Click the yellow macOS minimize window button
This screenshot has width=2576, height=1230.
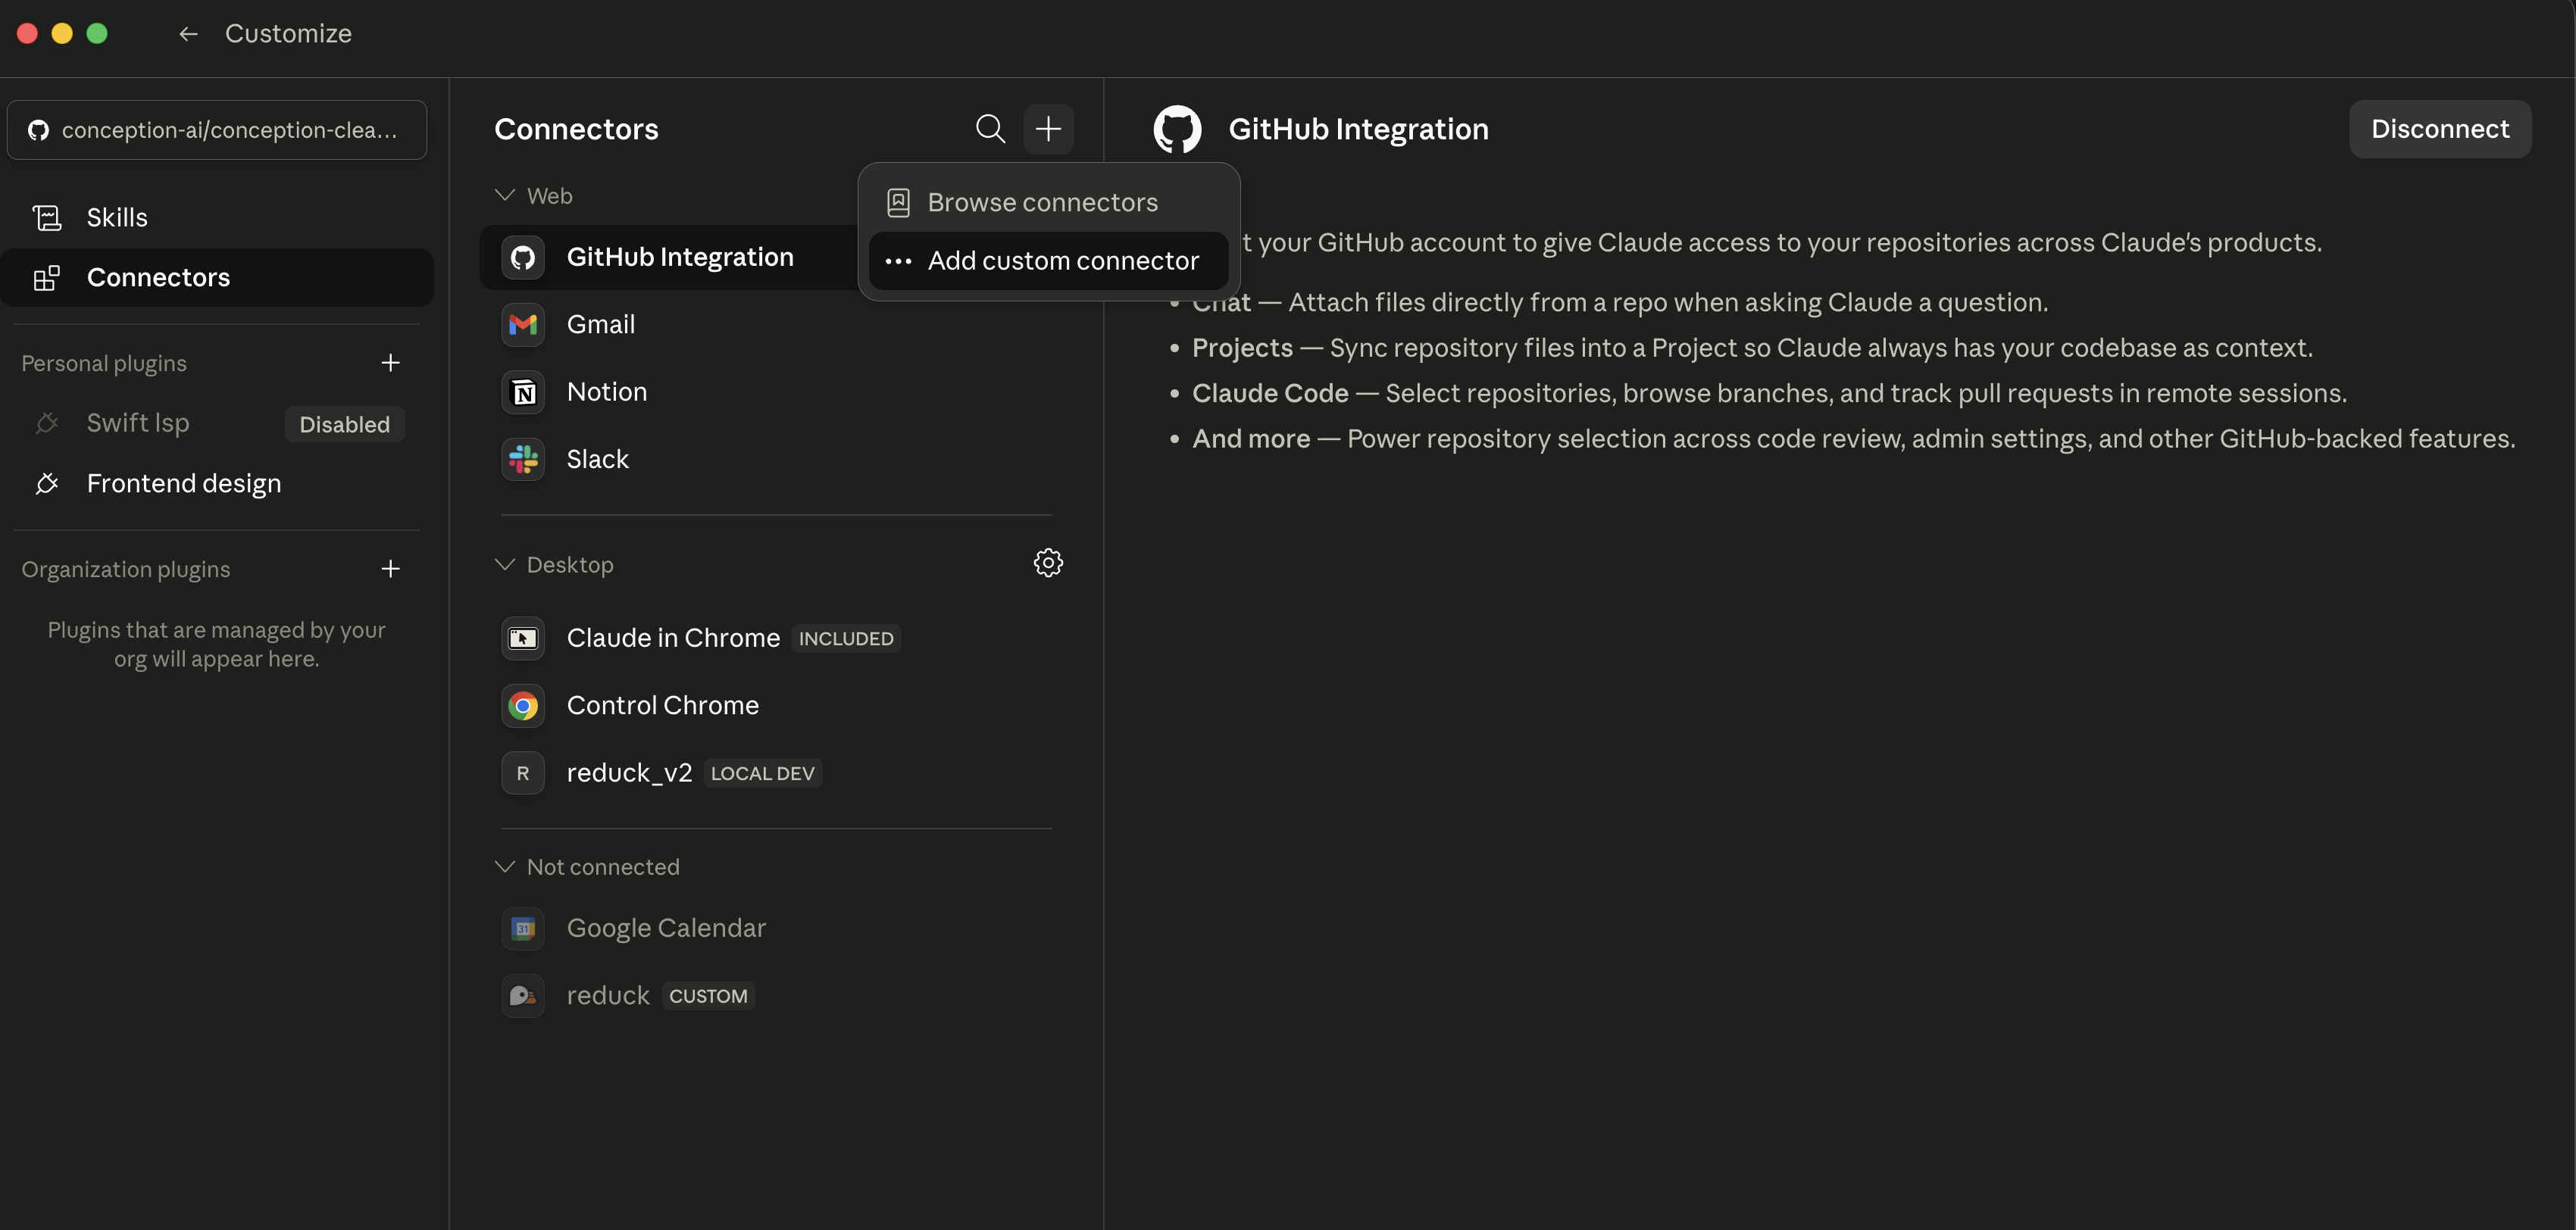click(62, 34)
